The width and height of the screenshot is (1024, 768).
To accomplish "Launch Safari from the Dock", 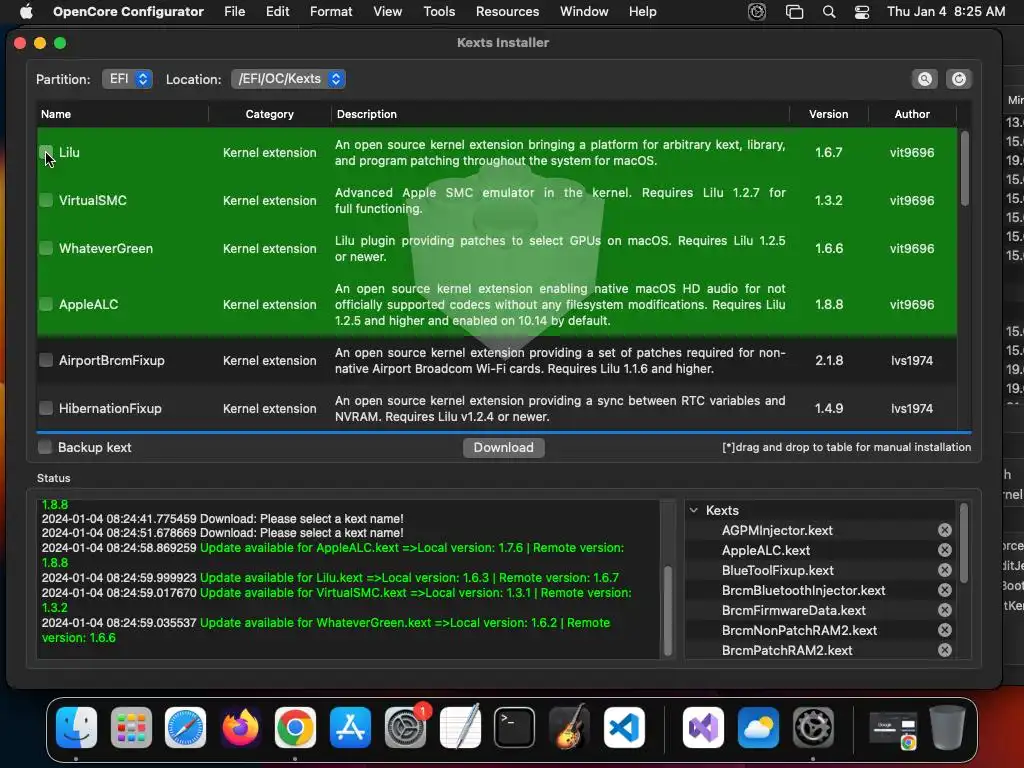I will 185,727.
